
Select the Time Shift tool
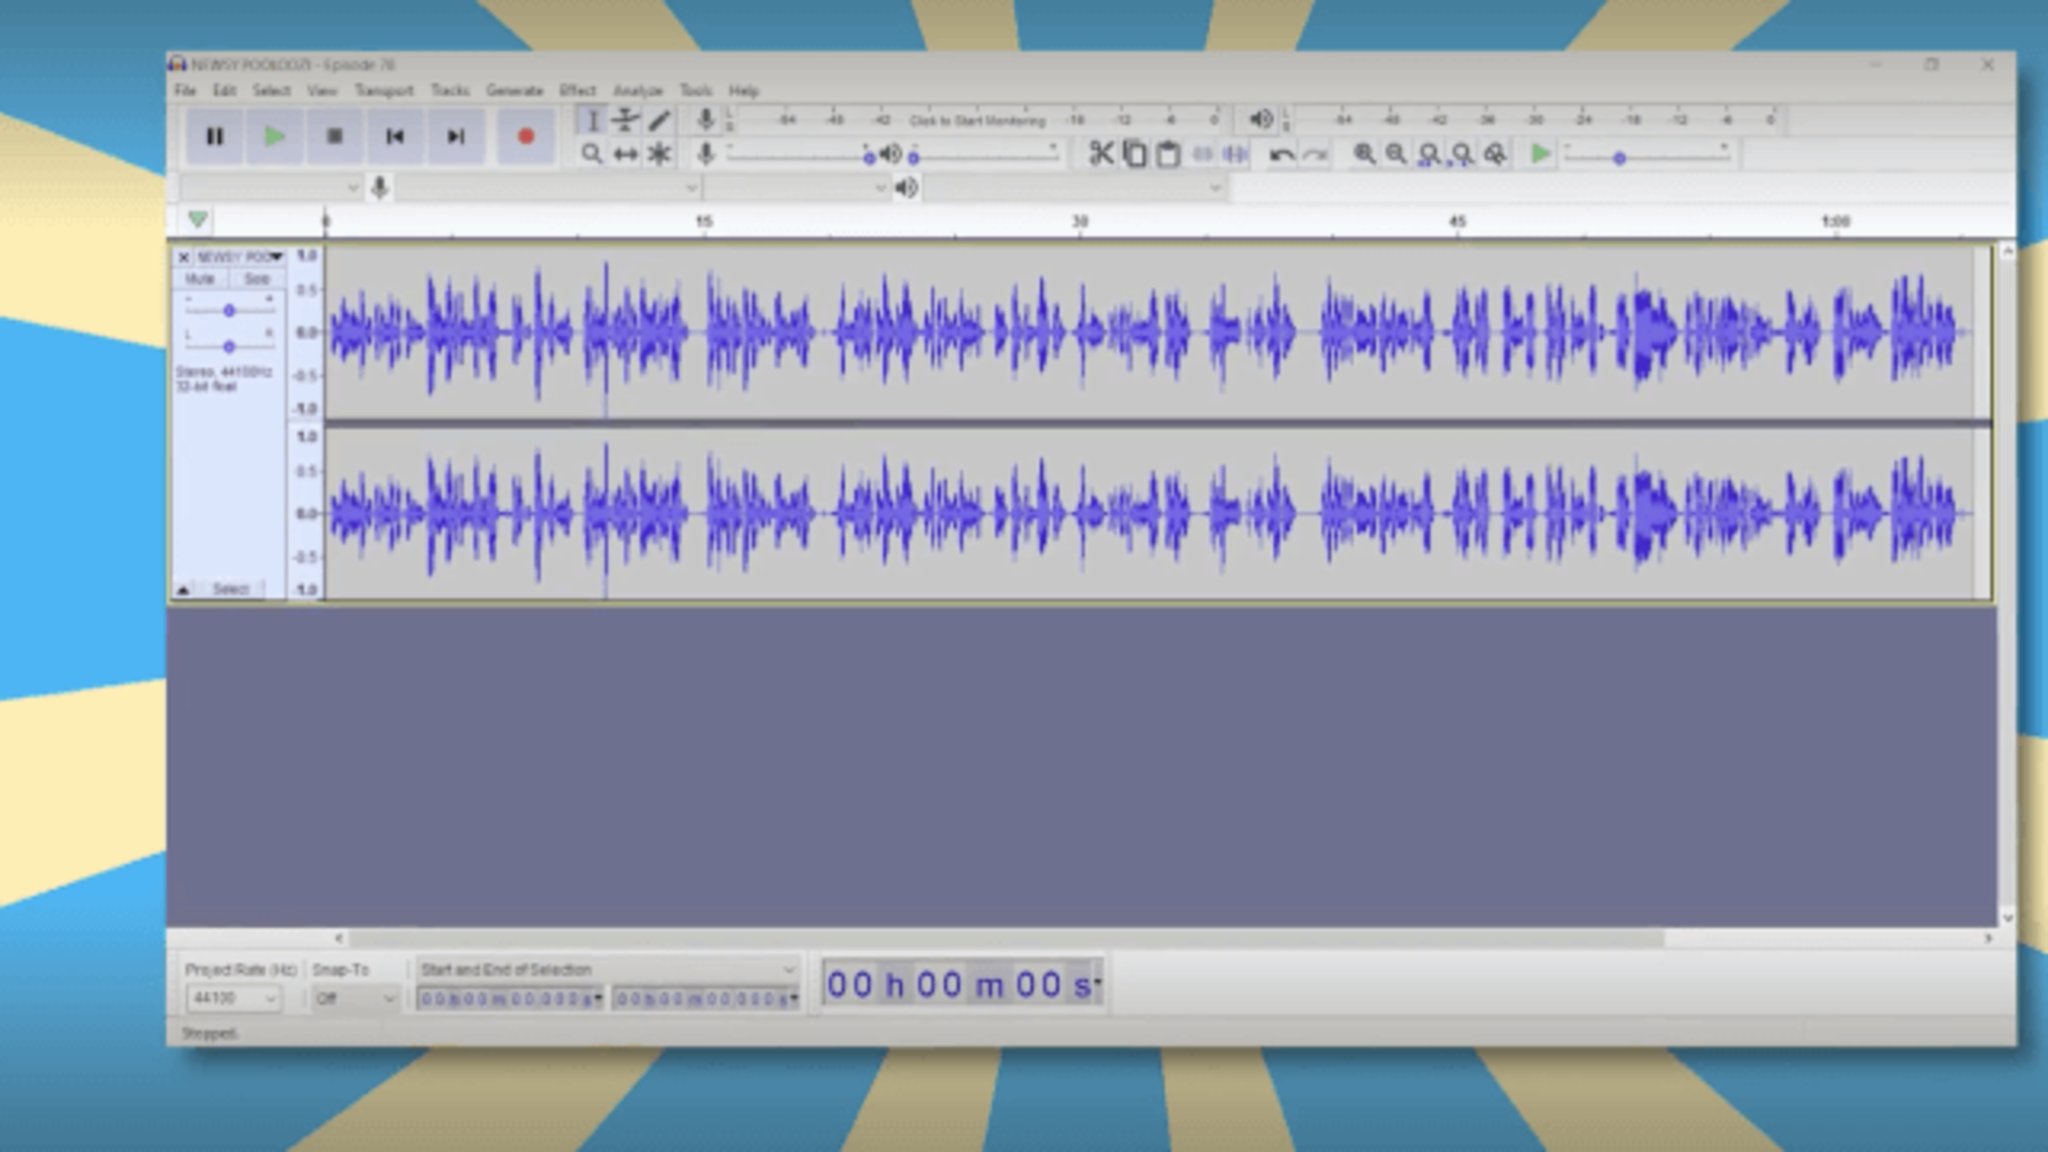point(626,154)
